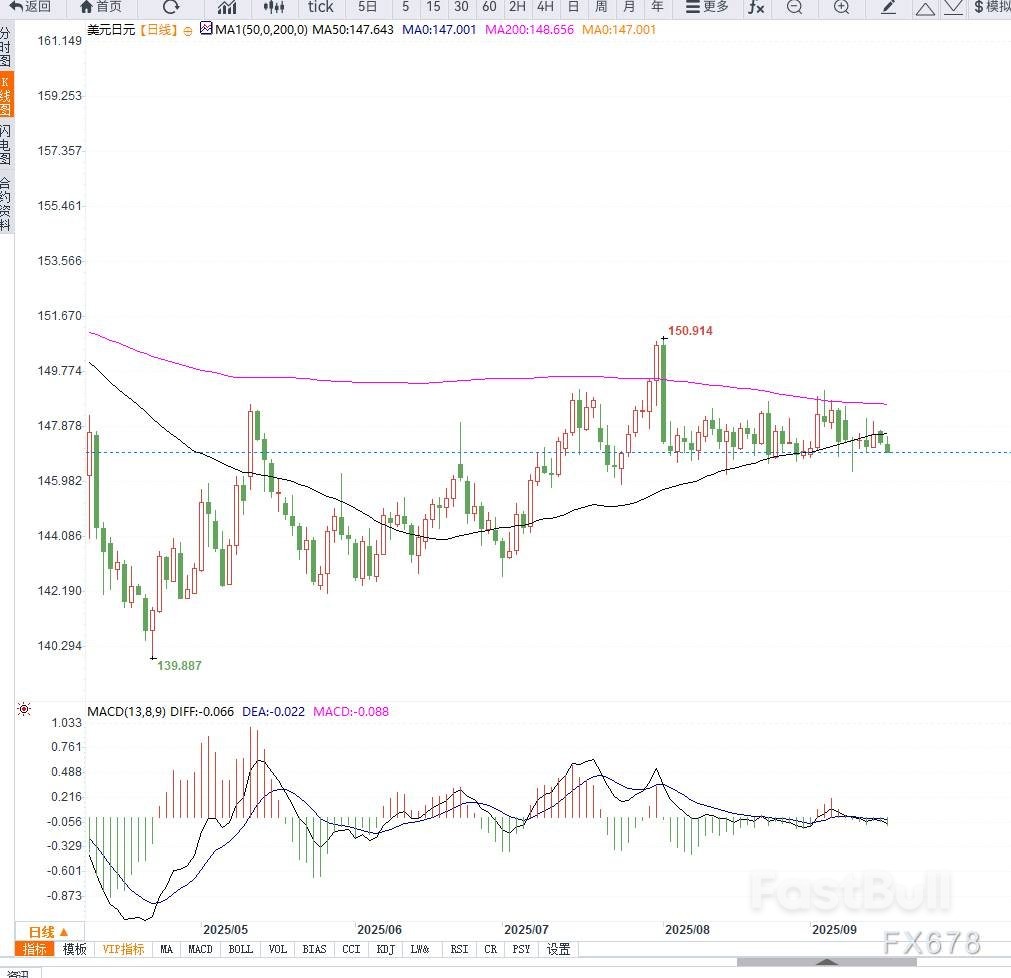Toggle the tick chart view

coord(320,7)
